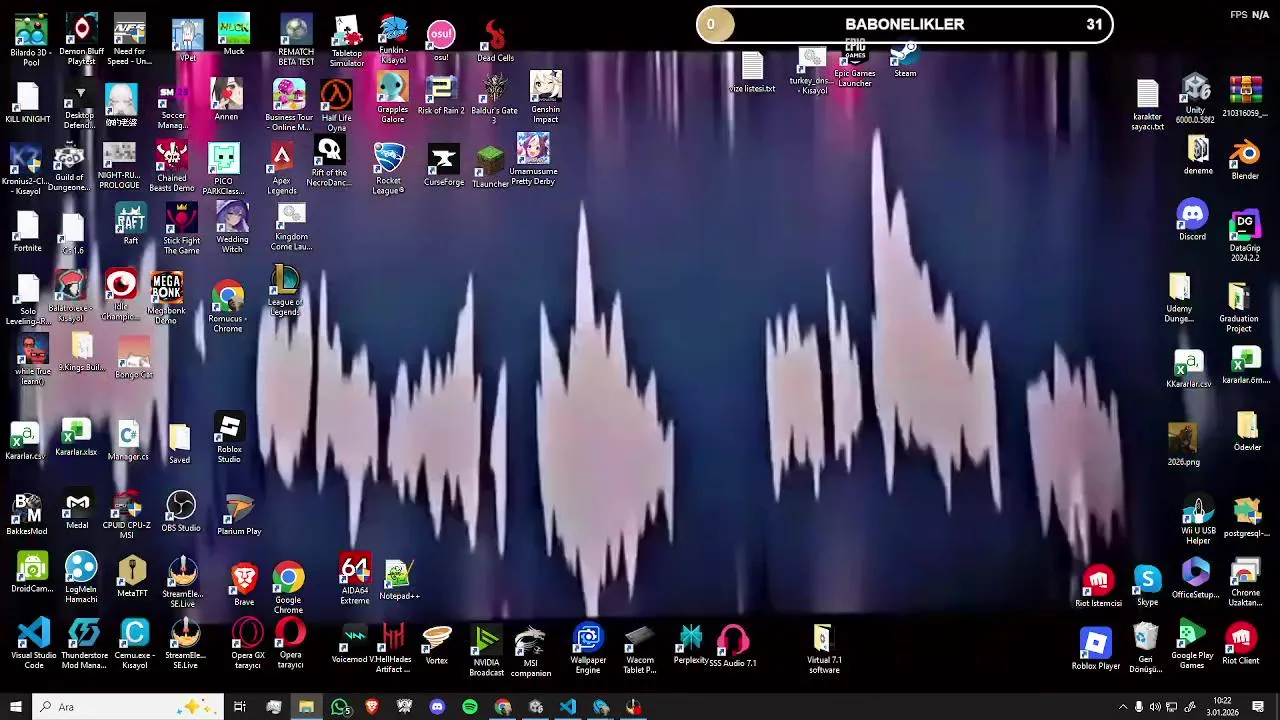This screenshot has width=1280, height=720.
Task: Select the Manager.cs file icon
Action: click(128, 441)
